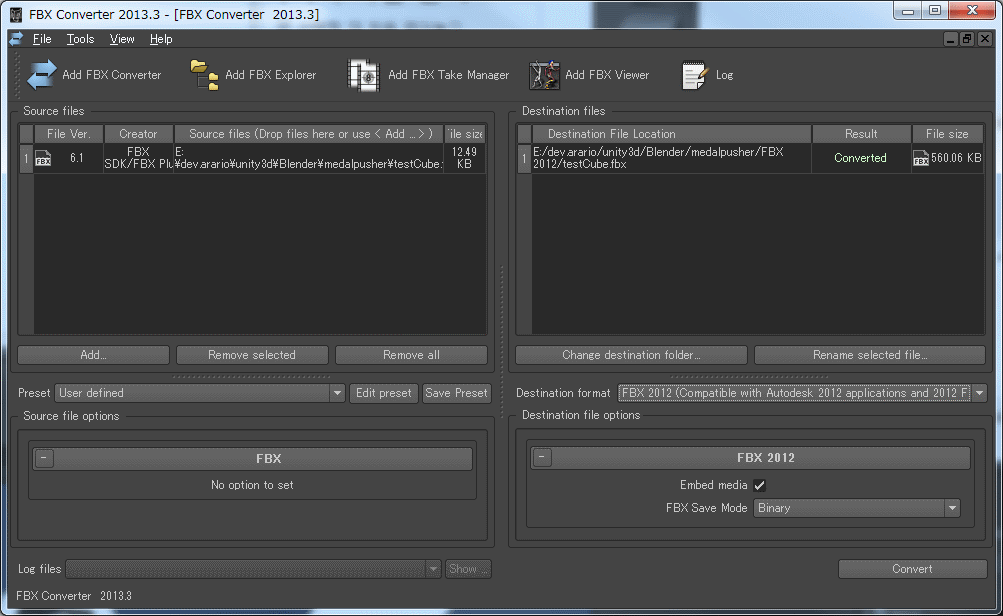Viewport: 1003px width, 616px height.
Task: Click the Remove all button
Action: tap(411, 355)
